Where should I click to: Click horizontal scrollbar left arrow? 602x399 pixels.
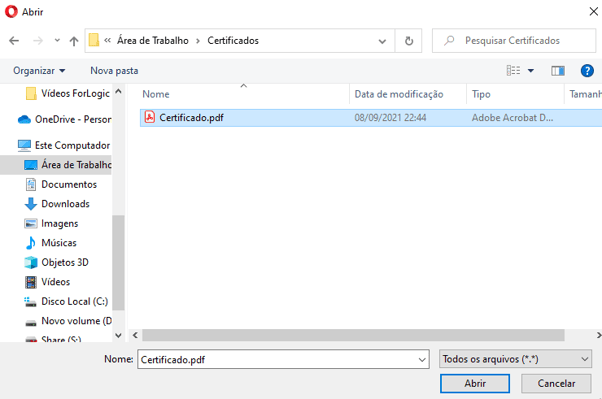coord(135,335)
